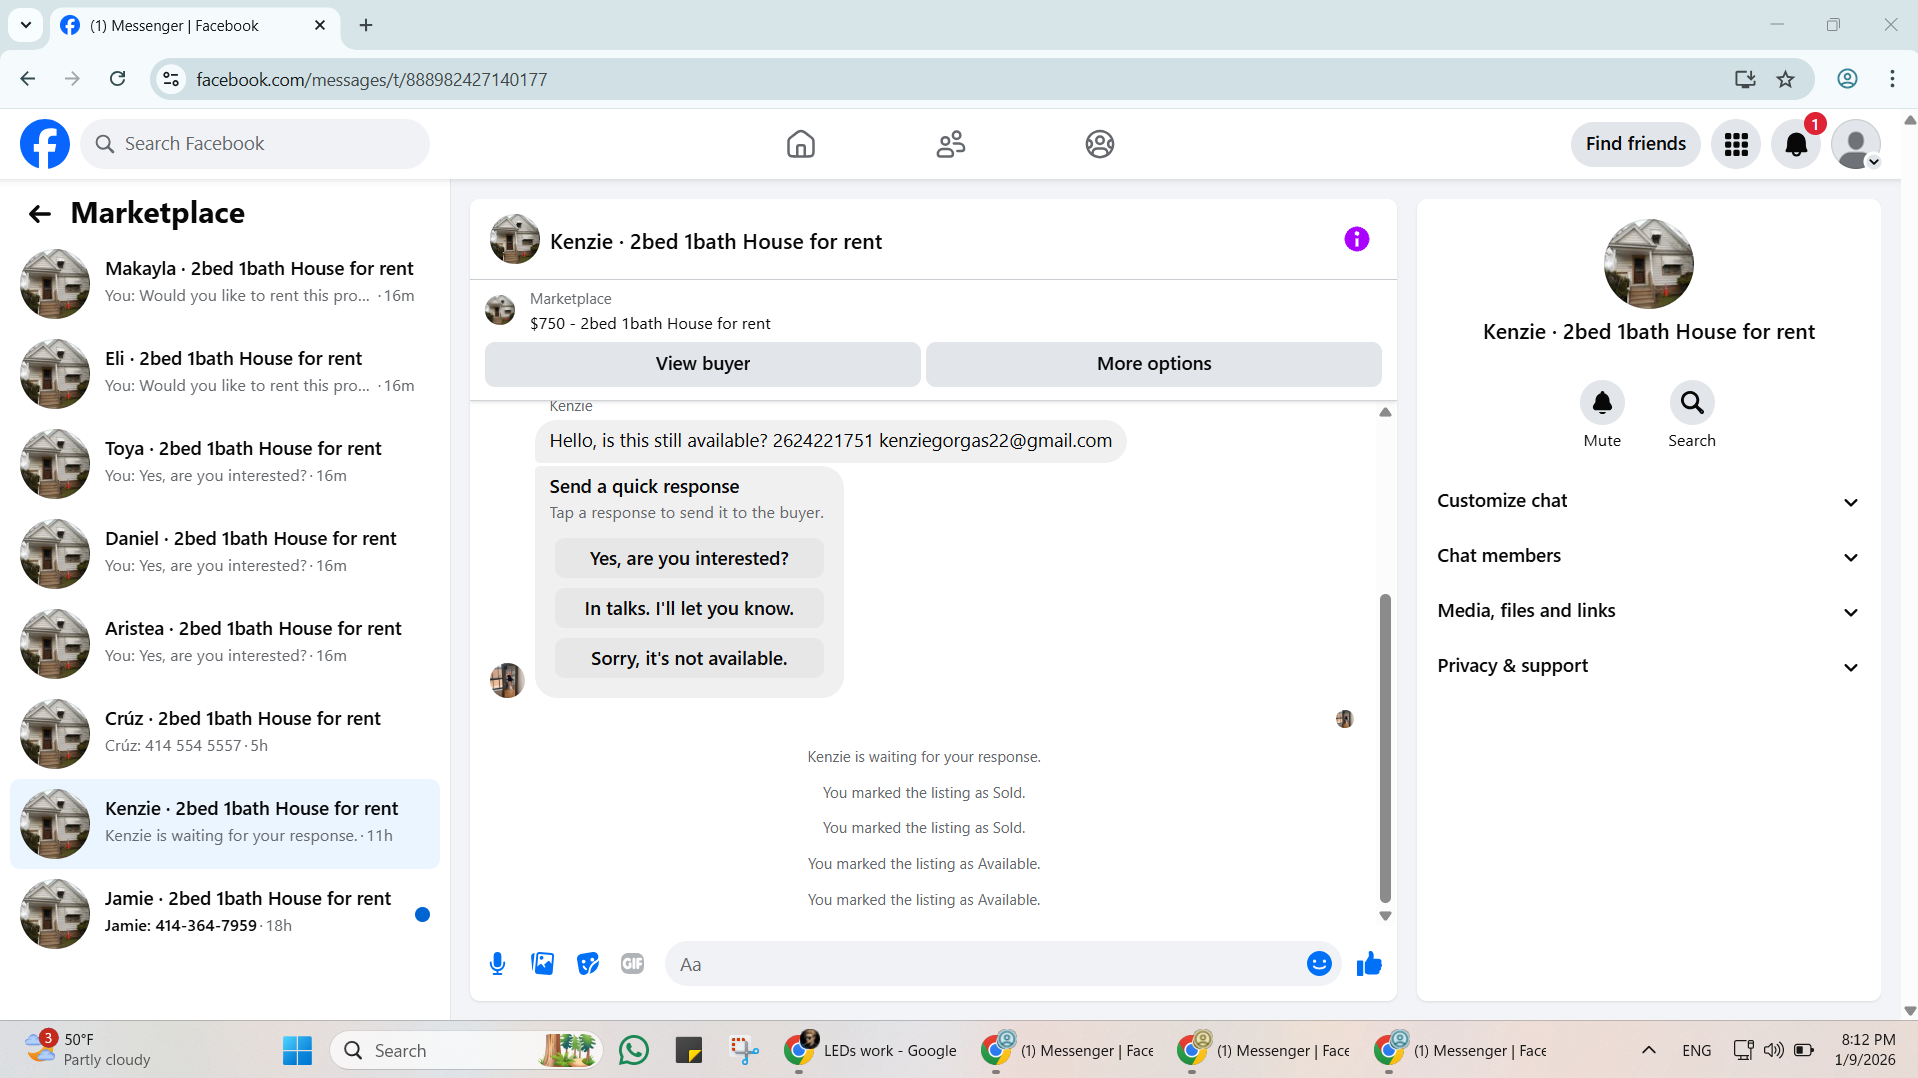The width and height of the screenshot is (1918, 1078).
Task: Bookmark this tab with the star icon
Action: coord(1785,79)
